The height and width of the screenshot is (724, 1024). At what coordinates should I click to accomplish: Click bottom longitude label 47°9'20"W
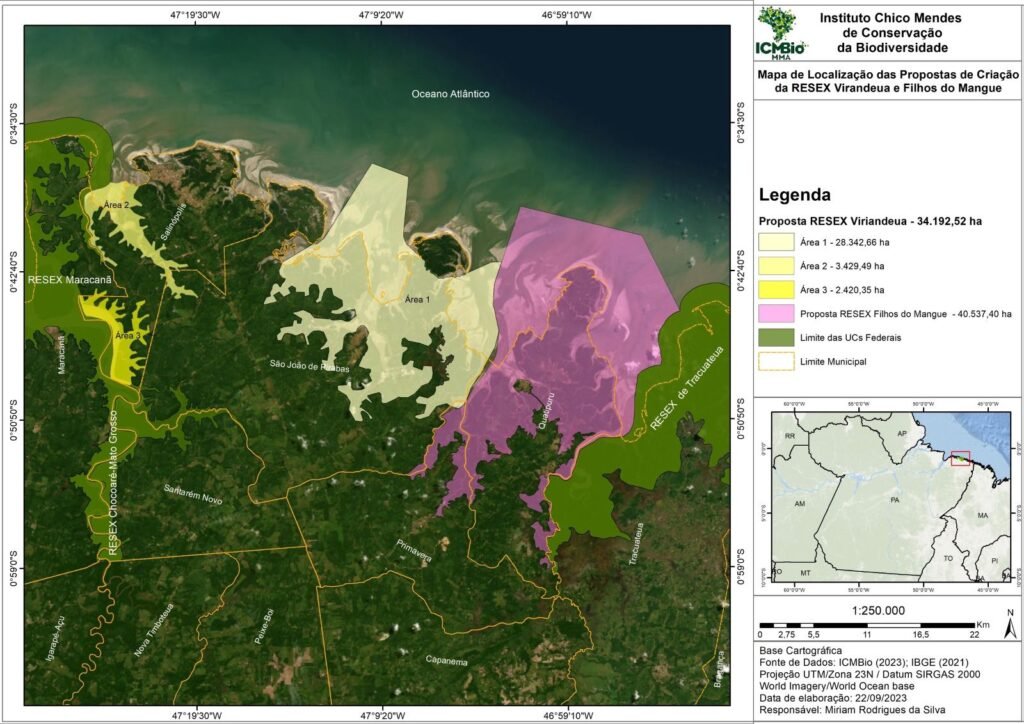point(382,716)
